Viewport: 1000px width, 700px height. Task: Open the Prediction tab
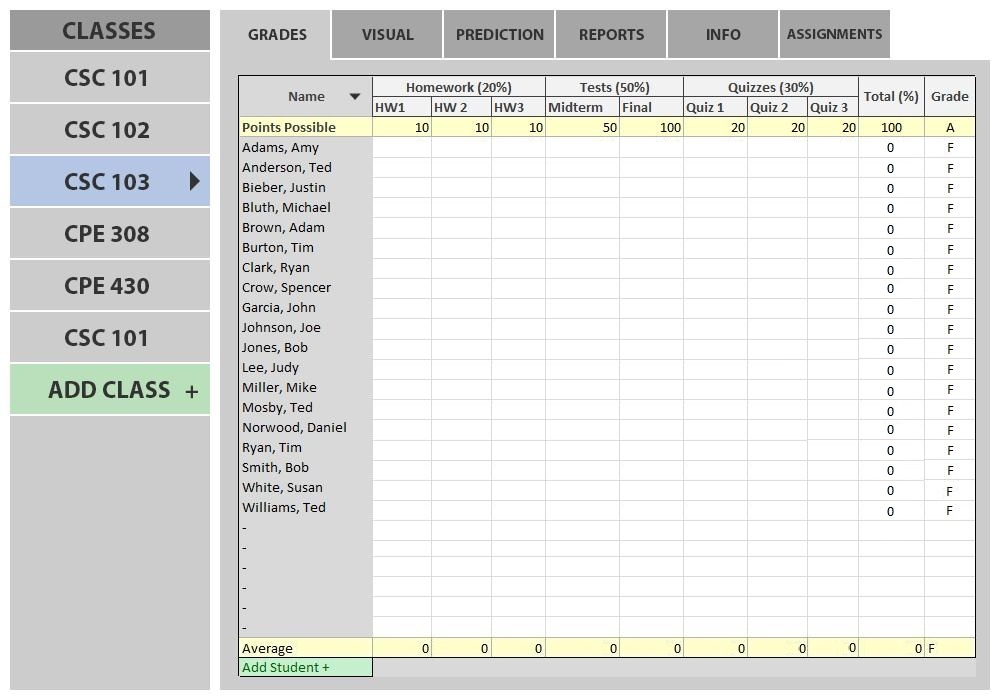[x=499, y=34]
